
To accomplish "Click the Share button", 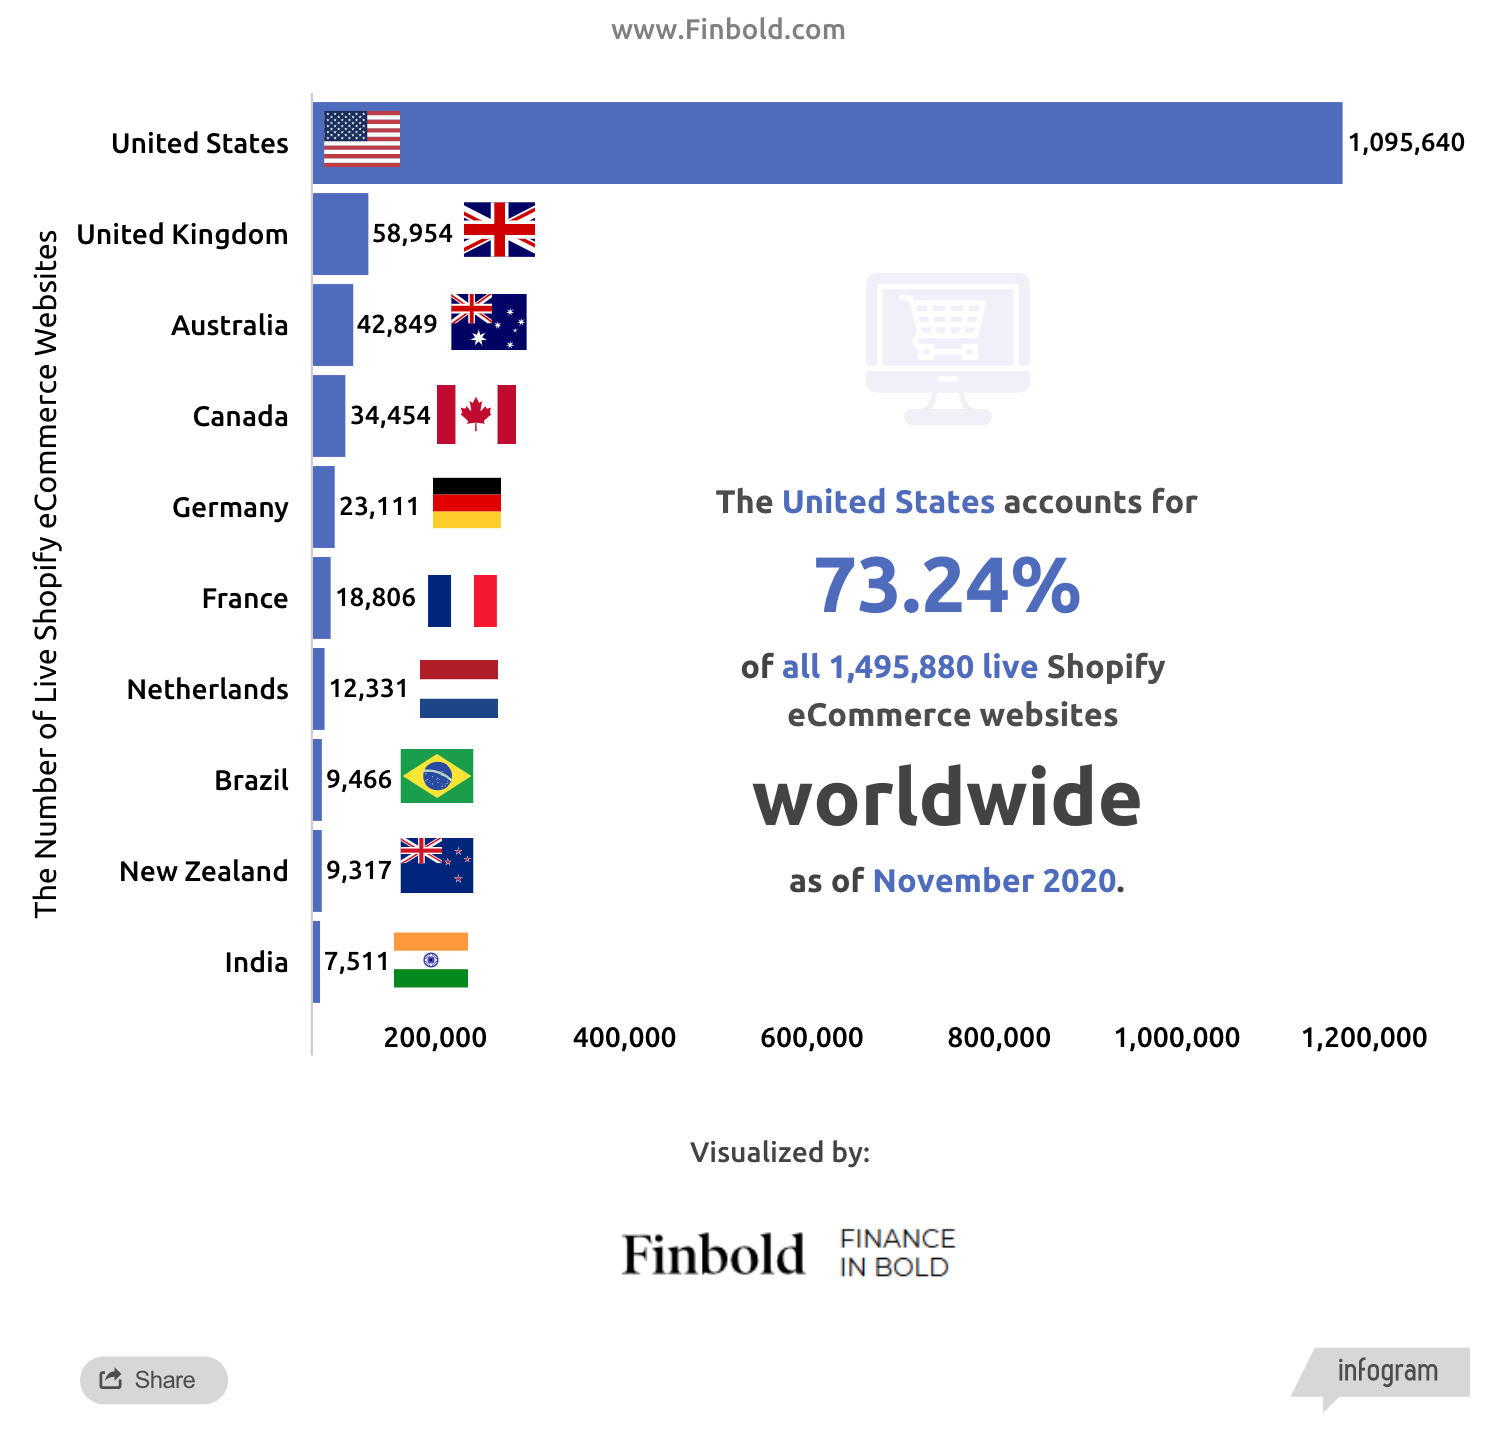I will 154,1380.
